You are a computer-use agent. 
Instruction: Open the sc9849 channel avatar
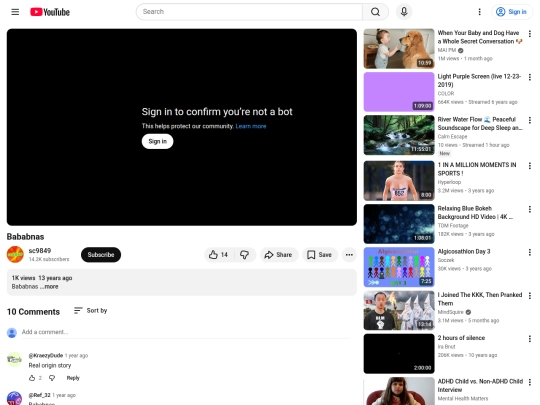tap(15, 255)
